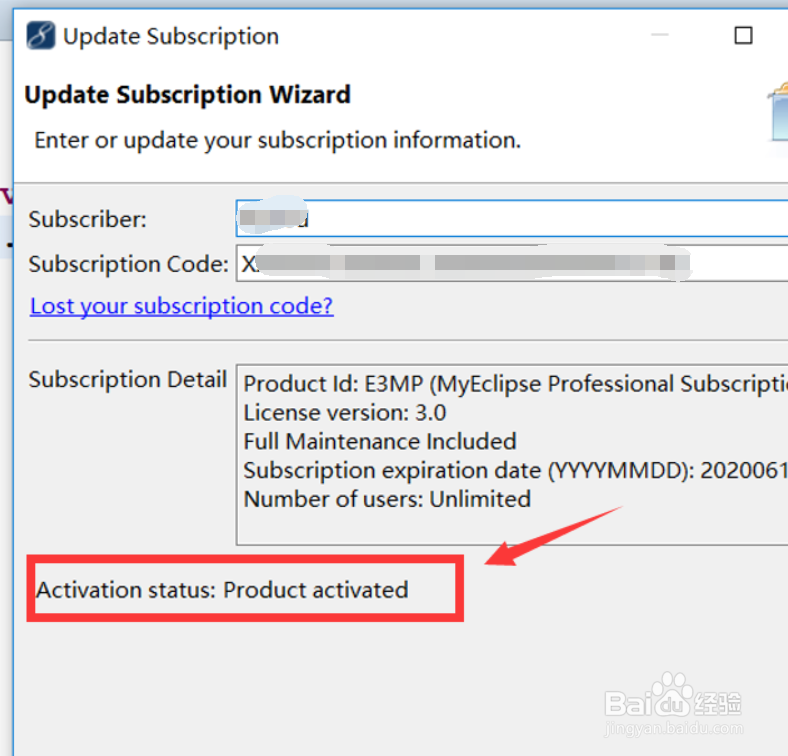
Task: Click the 'Full Maintenance Included' line
Action: [x=380, y=441]
